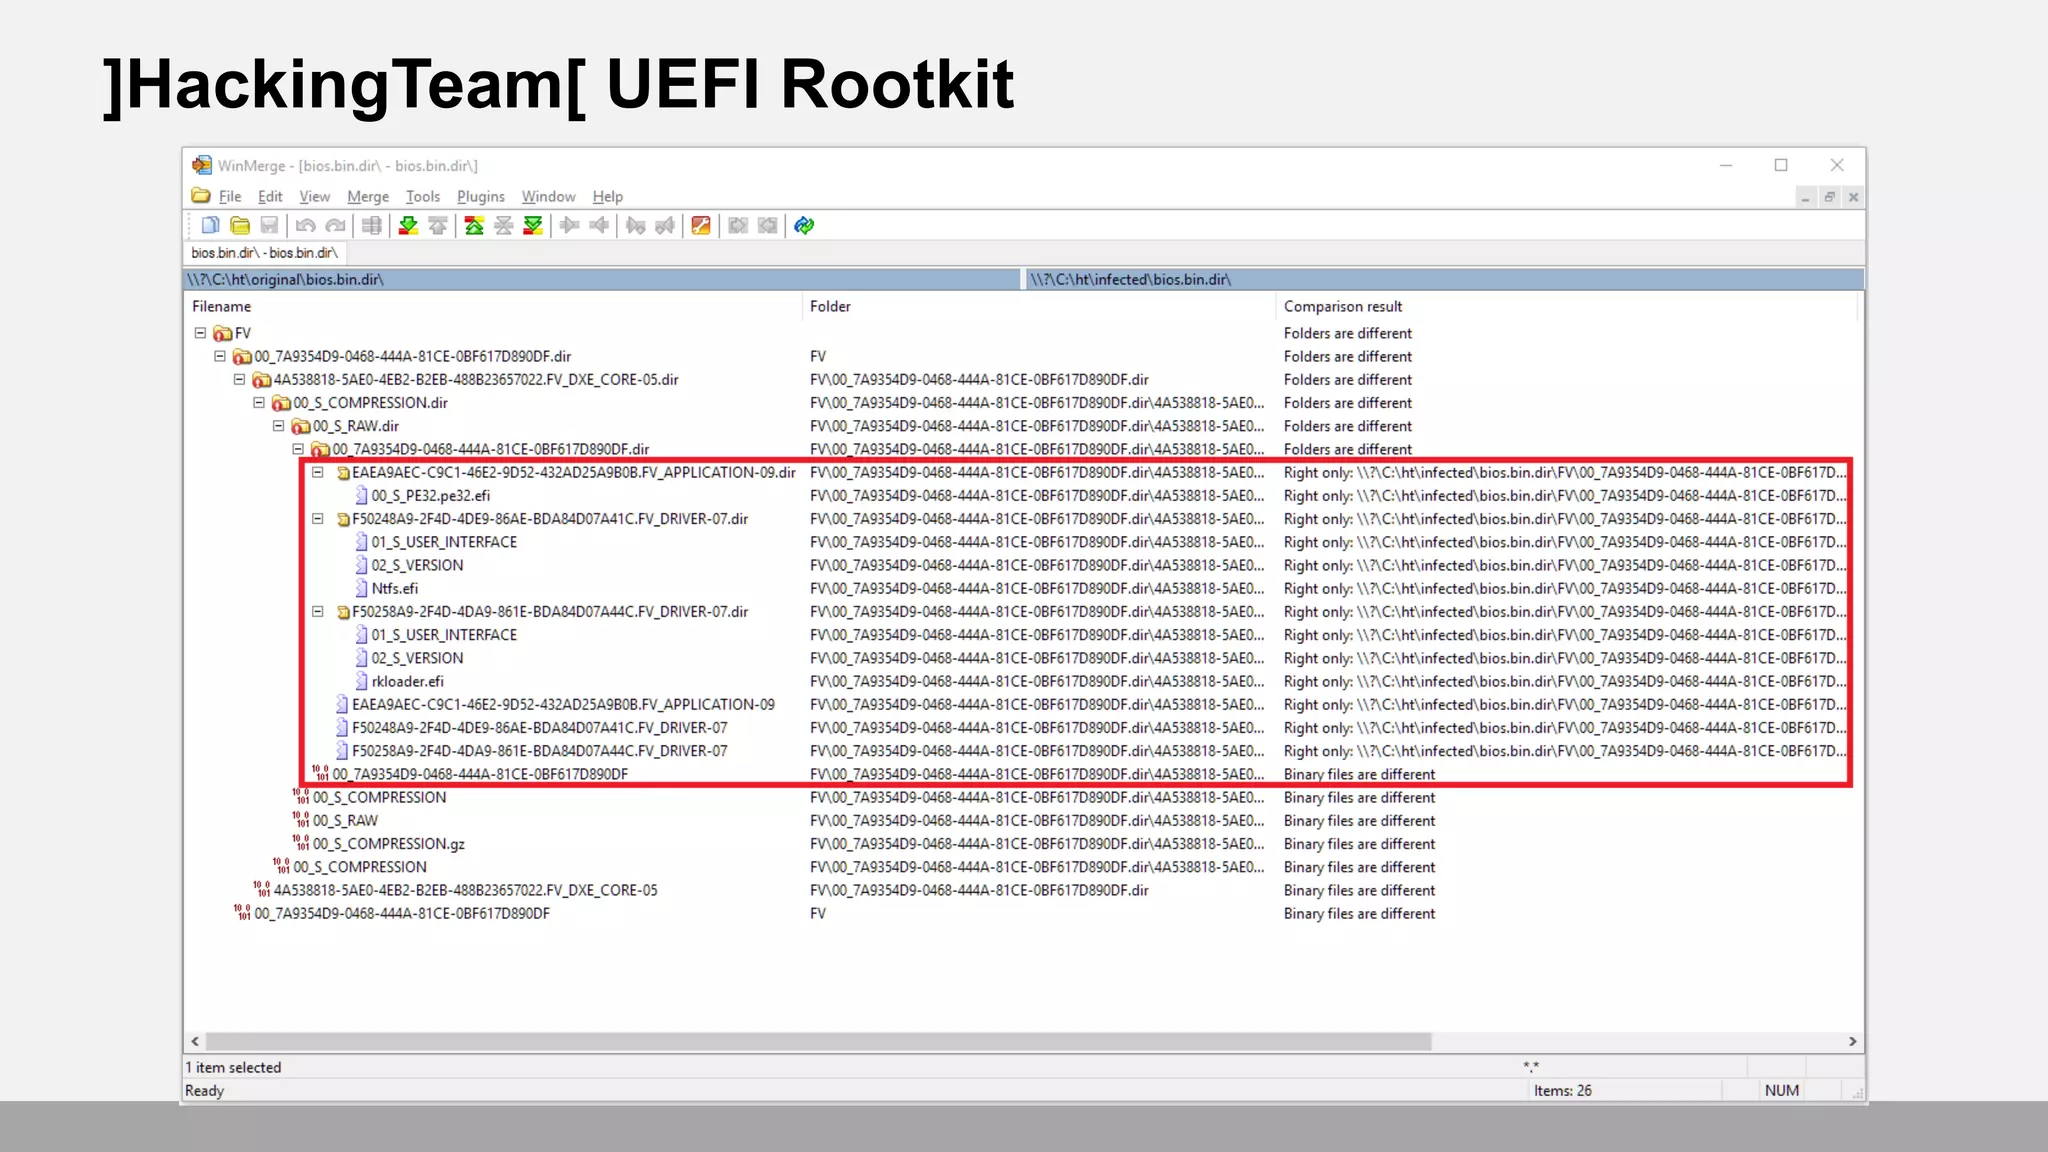Screen dimensions: 2048x1152
Task: Click the Undo toolbar icon
Action: (306, 226)
